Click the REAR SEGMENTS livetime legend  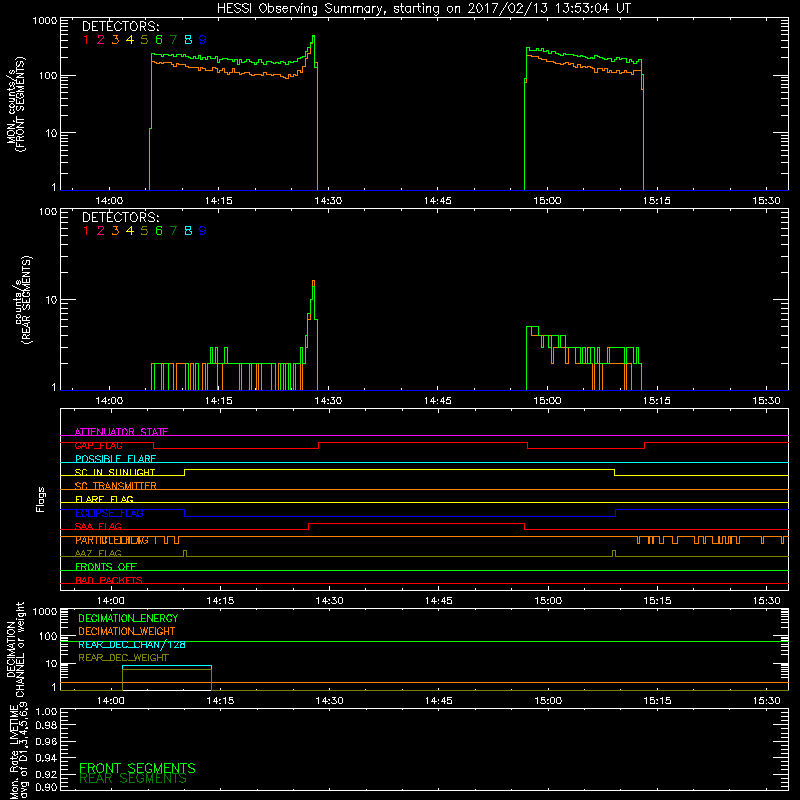133,779
